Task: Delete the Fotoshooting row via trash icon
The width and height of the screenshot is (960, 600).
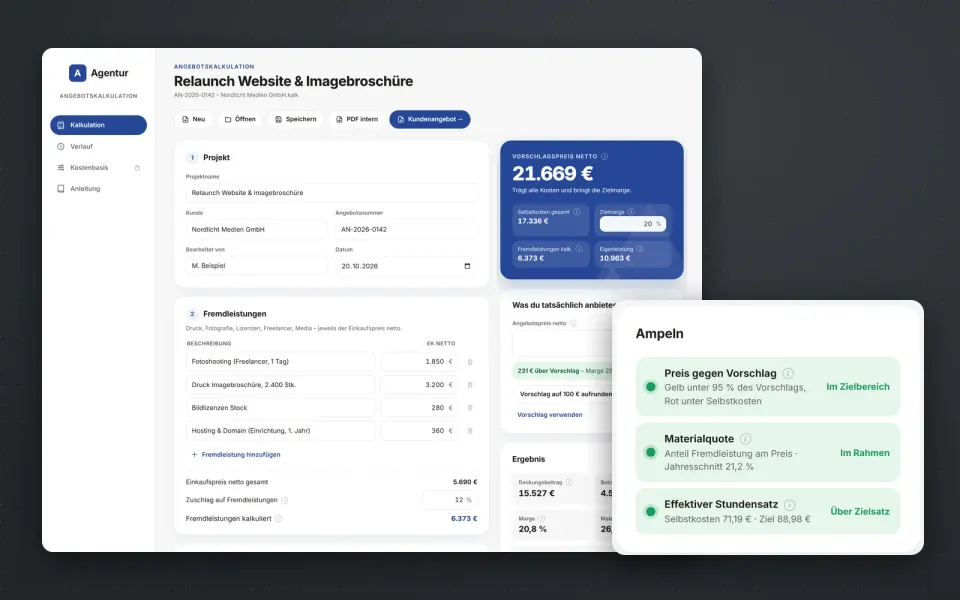Action: [x=470, y=362]
